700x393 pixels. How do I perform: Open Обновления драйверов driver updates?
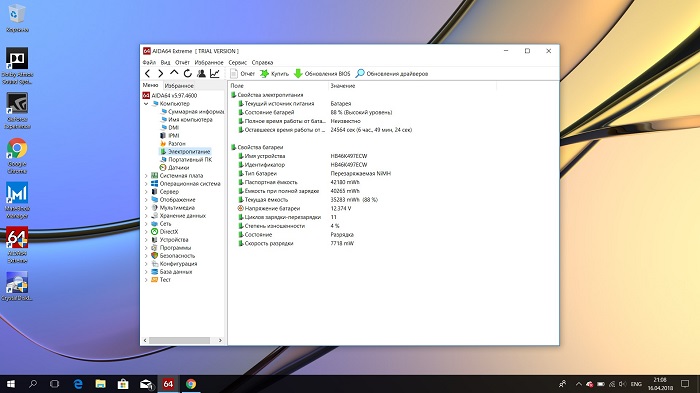pyautogui.click(x=392, y=74)
